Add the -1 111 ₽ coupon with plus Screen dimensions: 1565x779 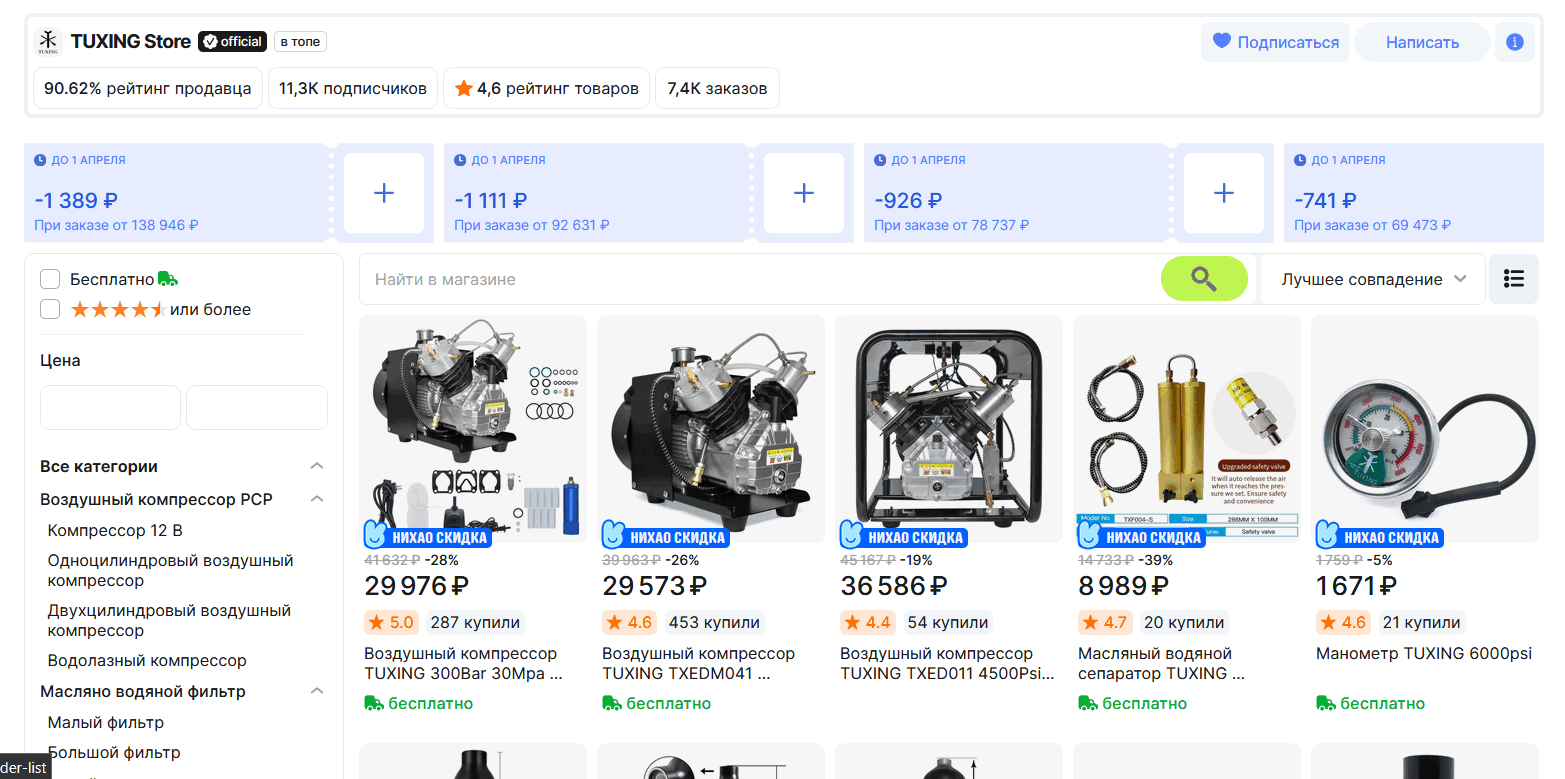[x=804, y=193]
